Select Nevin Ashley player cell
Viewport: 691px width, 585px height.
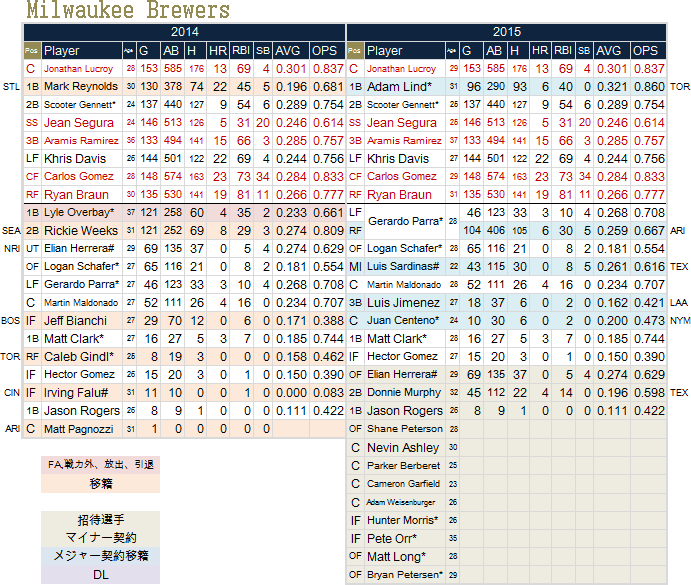(x=403, y=447)
